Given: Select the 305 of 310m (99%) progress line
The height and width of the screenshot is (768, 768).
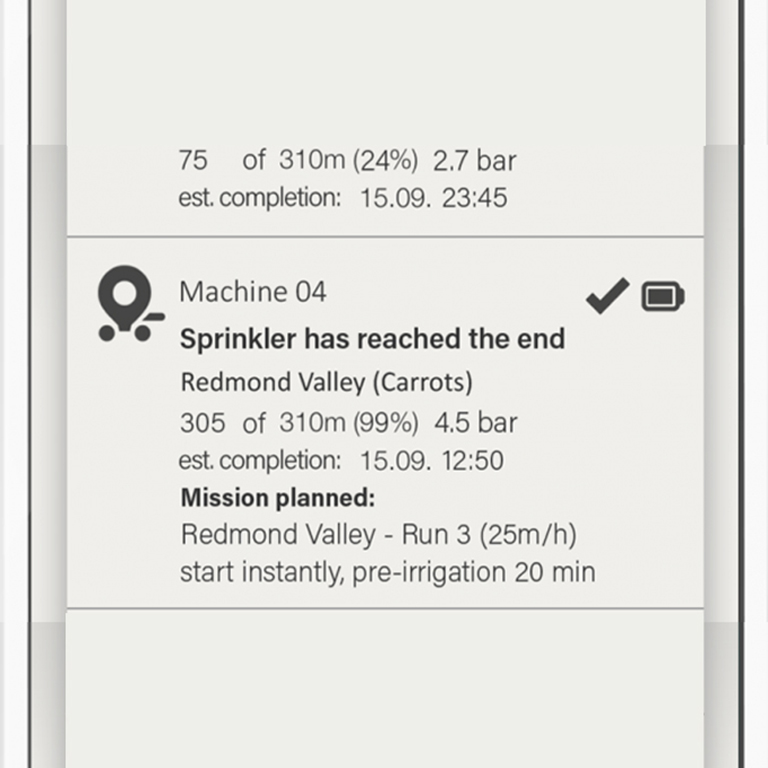Looking at the screenshot, I should click(x=299, y=423).
